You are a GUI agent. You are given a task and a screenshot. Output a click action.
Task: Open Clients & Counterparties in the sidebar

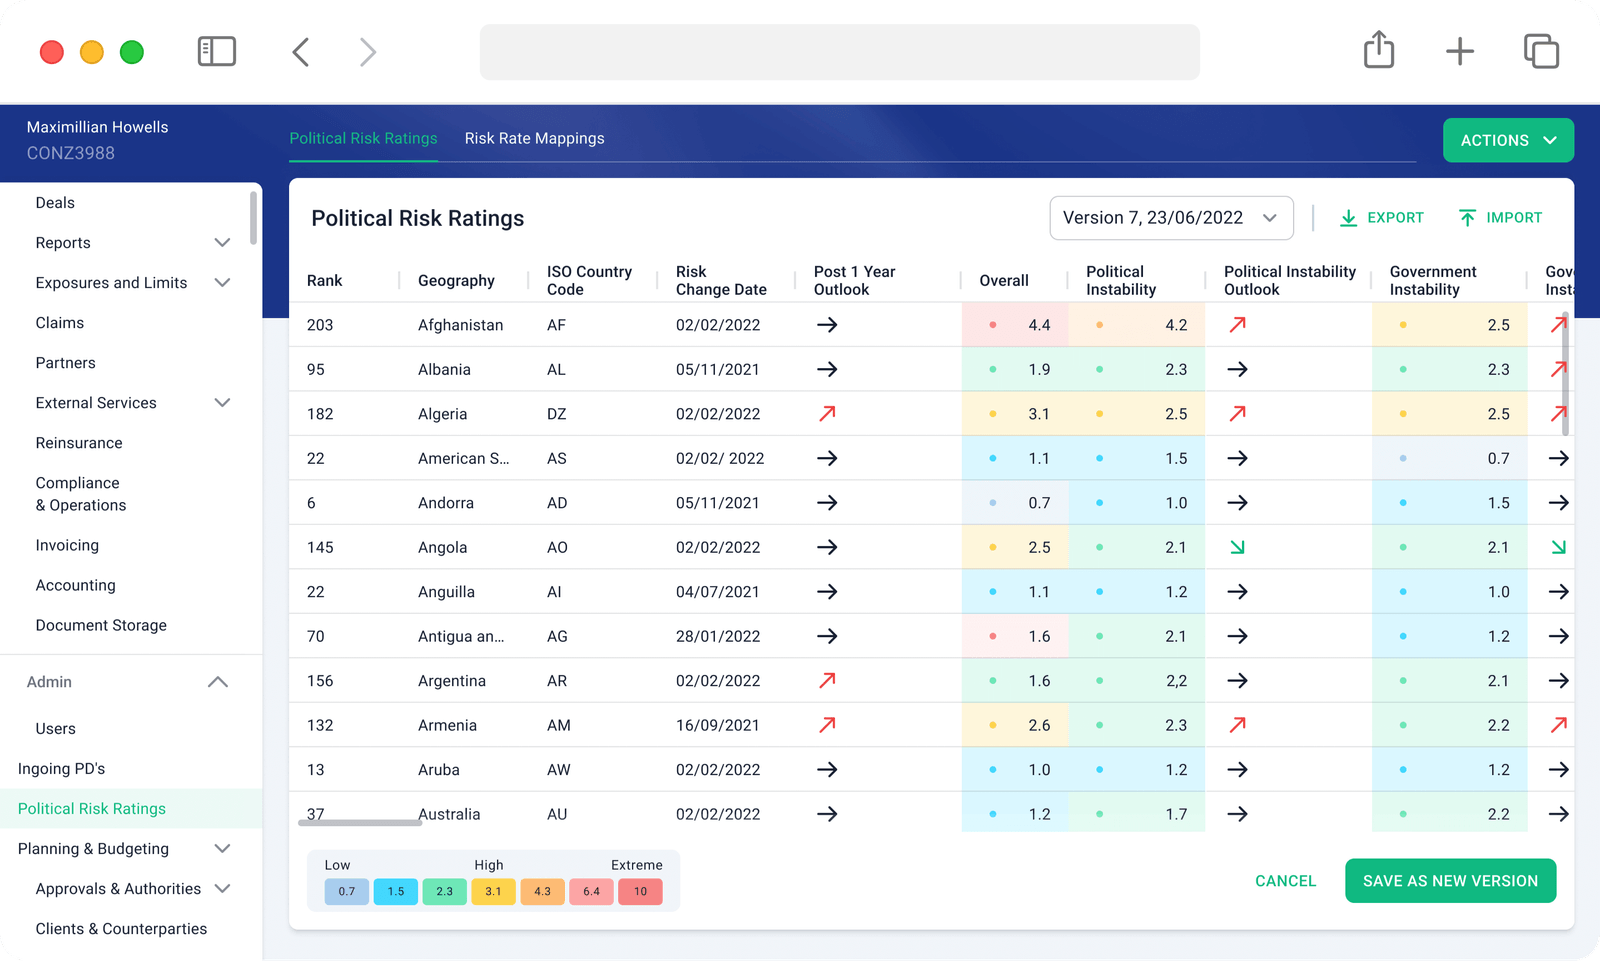[121, 929]
